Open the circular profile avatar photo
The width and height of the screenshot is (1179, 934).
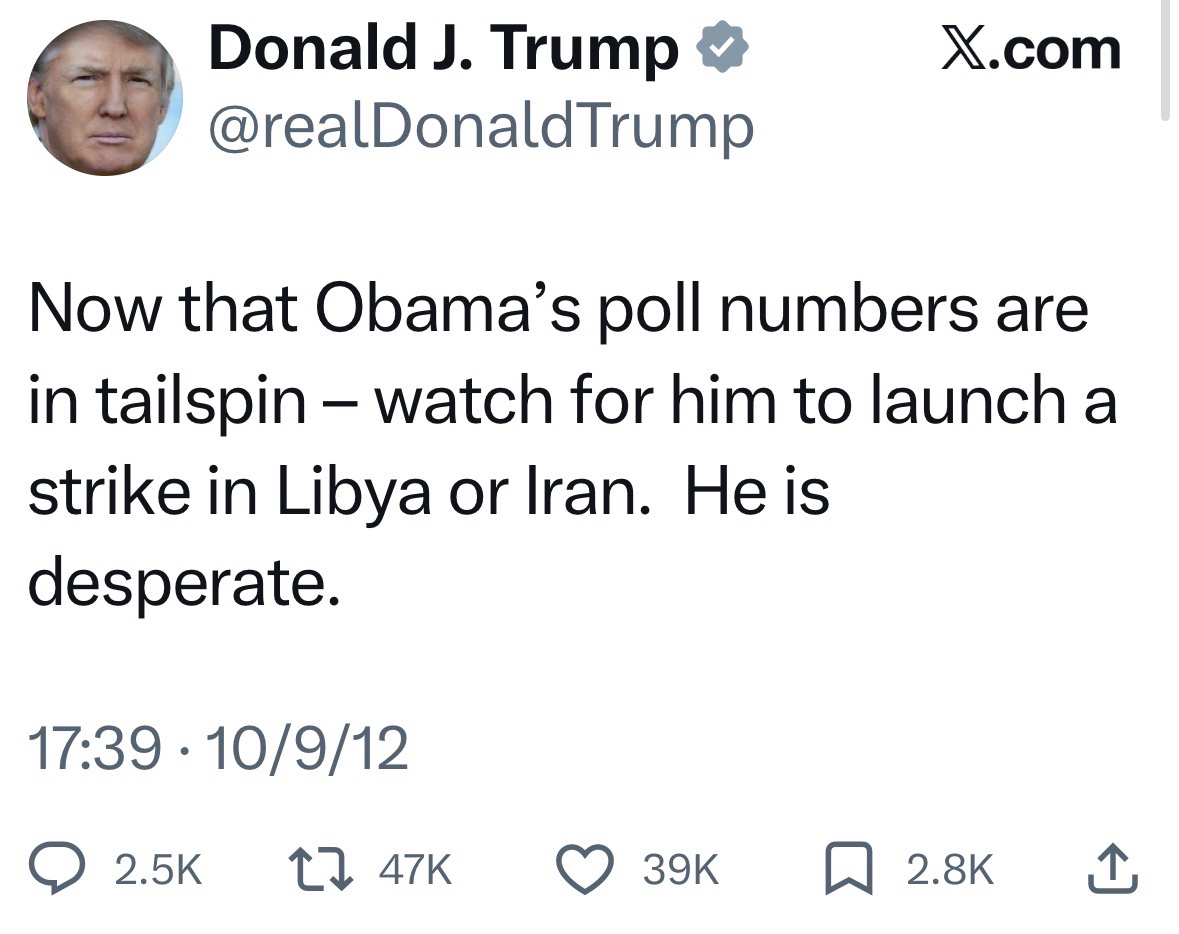[104, 98]
